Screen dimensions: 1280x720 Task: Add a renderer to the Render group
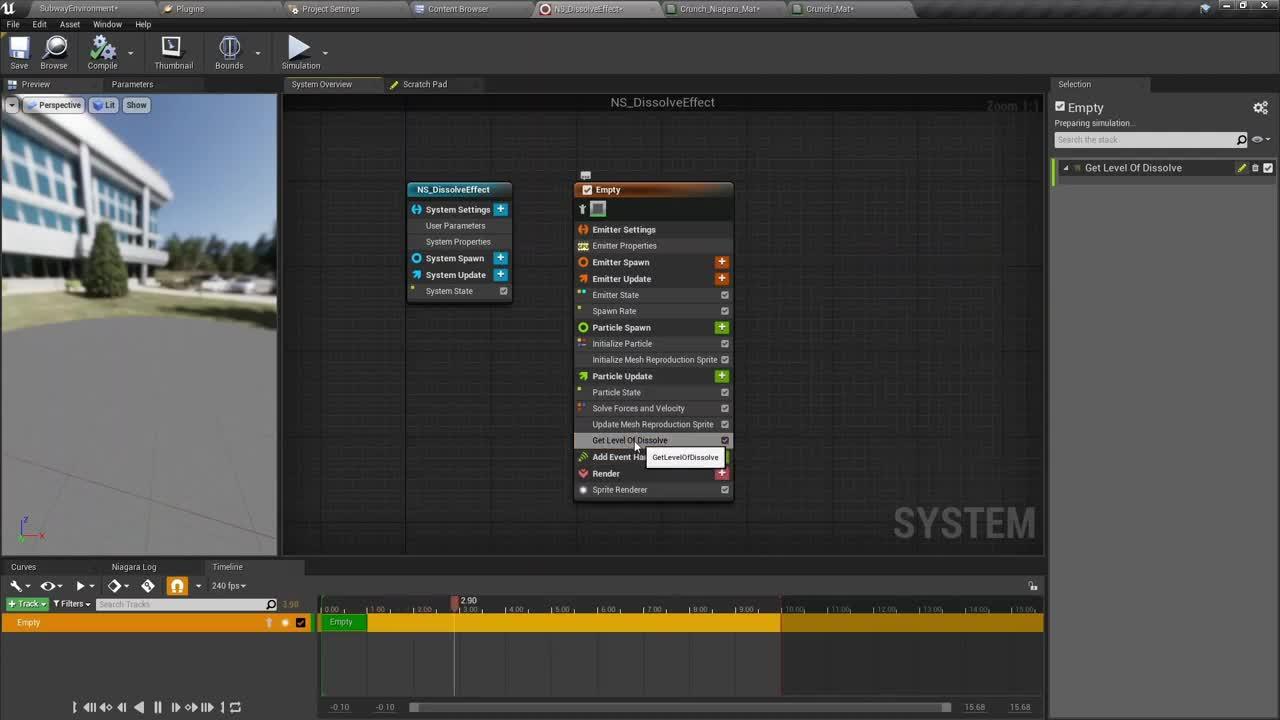[721, 473]
